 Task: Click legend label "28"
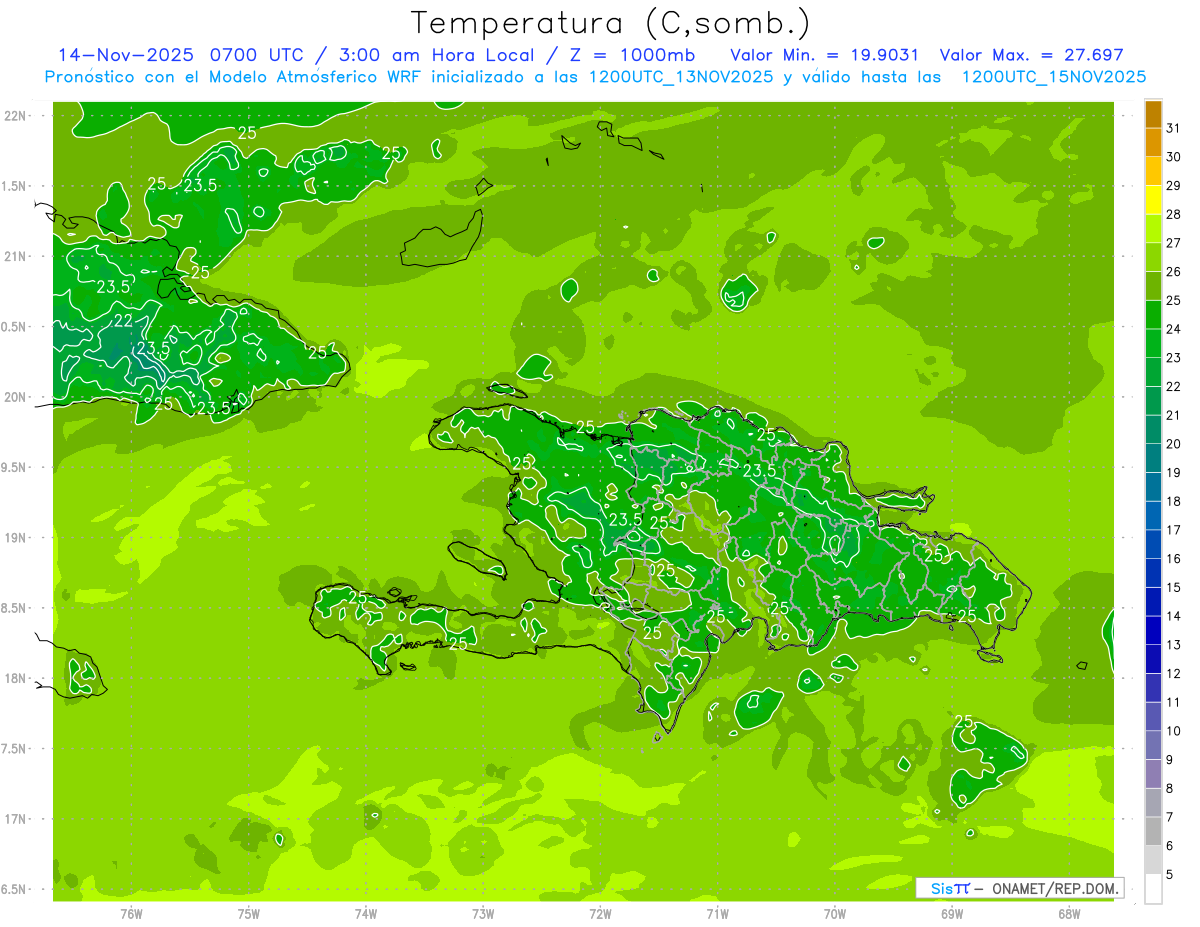(x=1173, y=214)
